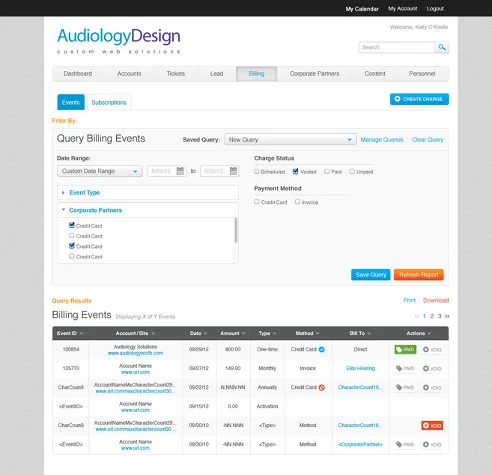This screenshot has width=492, height=475.
Task: Open the Accounts nav tab
Action: point(129,74)
